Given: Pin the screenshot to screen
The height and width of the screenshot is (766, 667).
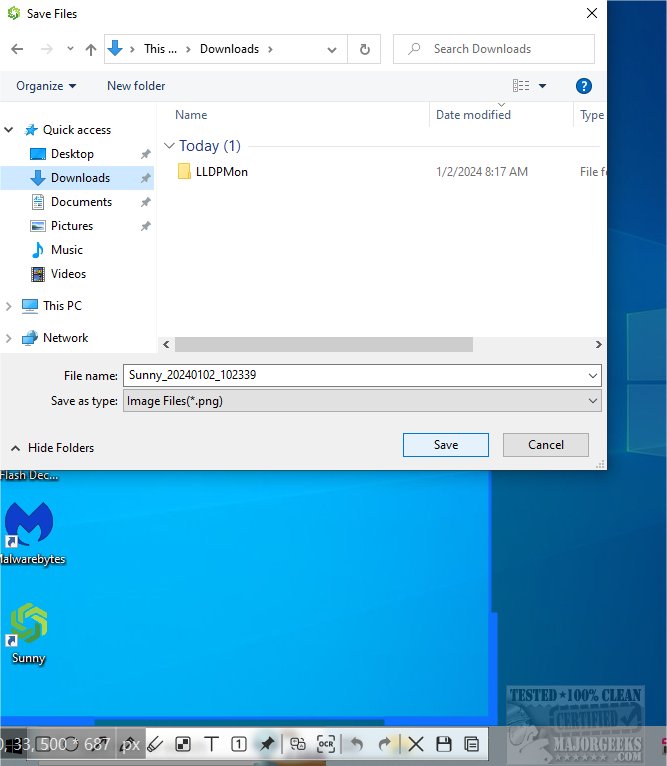Looking at the screenshot, I should click(x=267, y=745).
